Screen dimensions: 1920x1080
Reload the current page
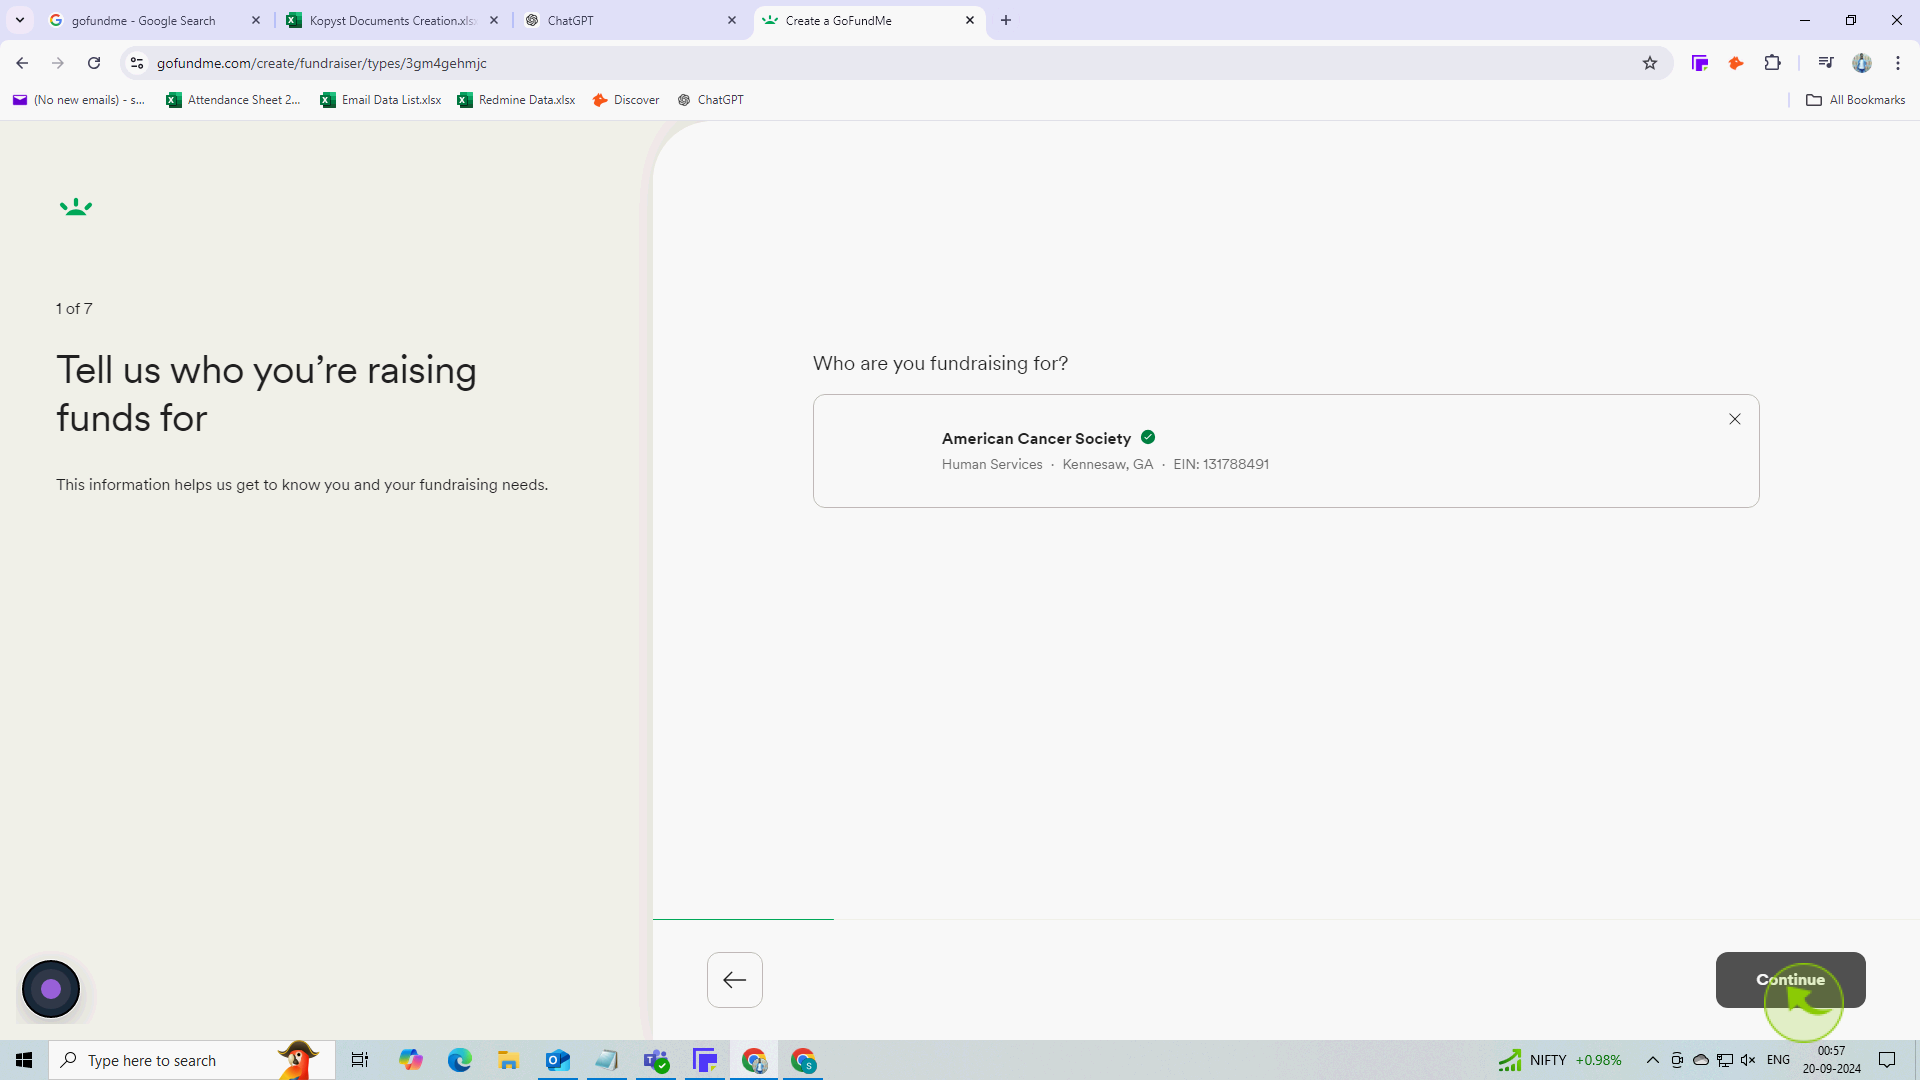[94, 63]
